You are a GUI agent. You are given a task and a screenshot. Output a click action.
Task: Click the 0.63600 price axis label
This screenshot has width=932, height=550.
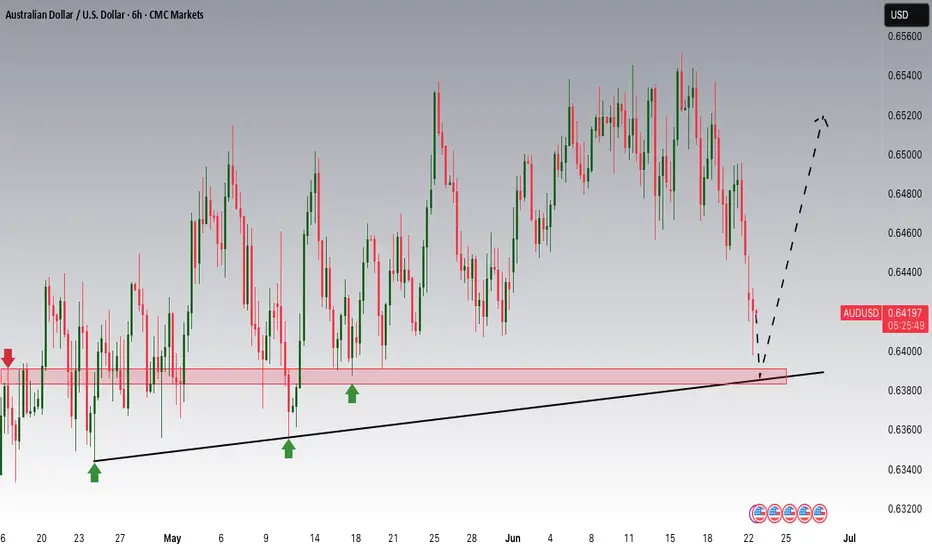(905, 430)
